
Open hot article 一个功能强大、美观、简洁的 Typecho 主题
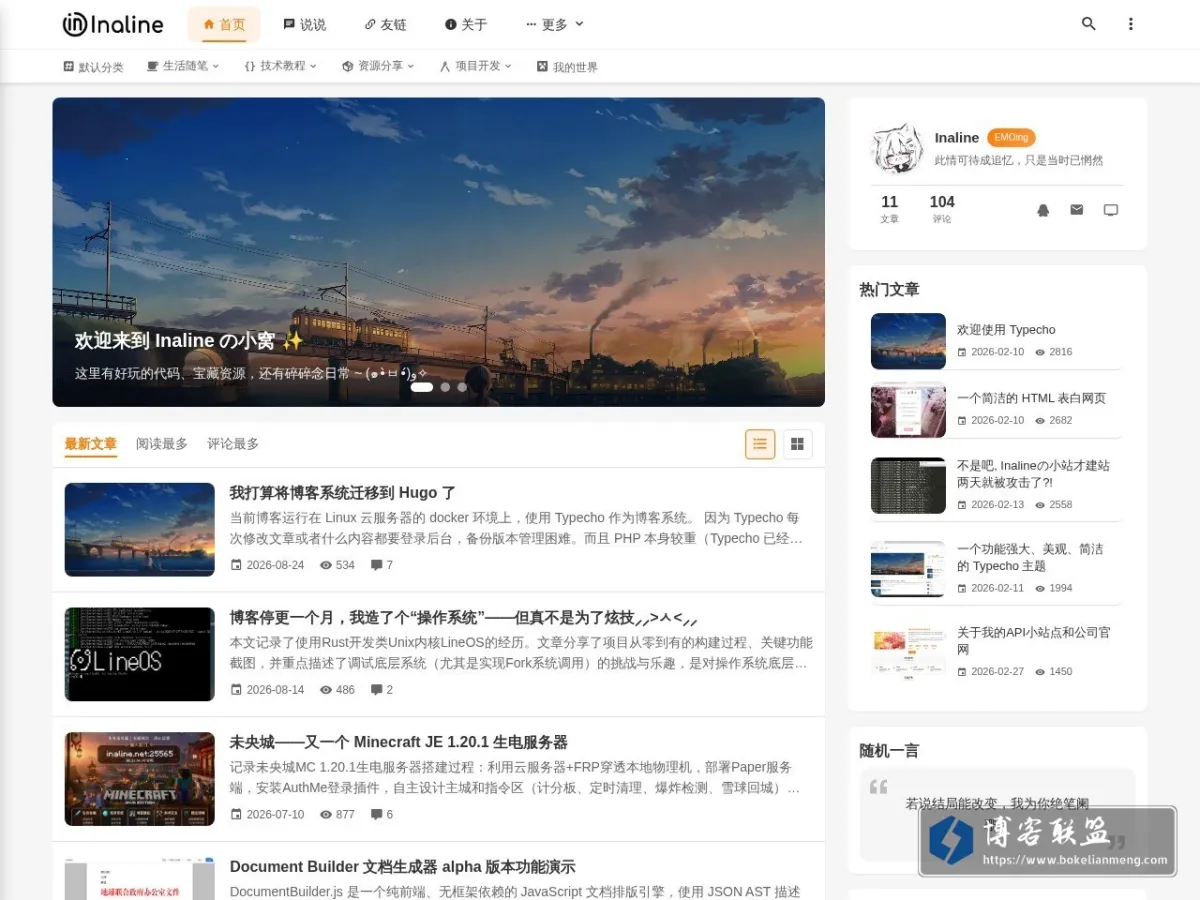pos(1030,558)
